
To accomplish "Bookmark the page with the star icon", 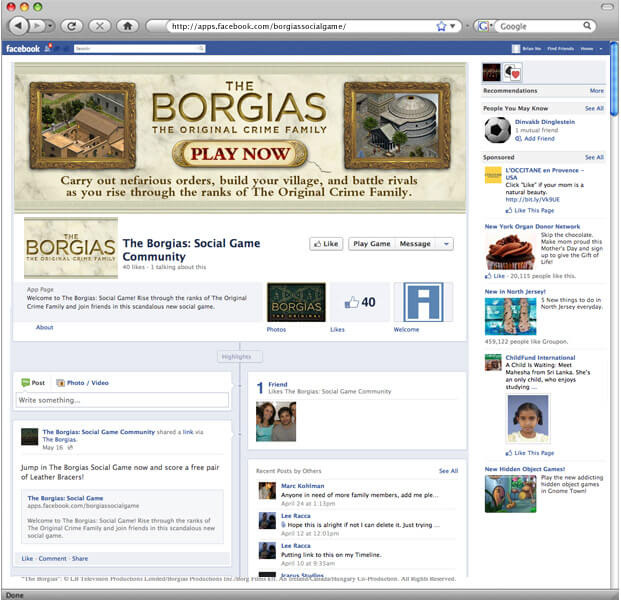I will point(441,27).
